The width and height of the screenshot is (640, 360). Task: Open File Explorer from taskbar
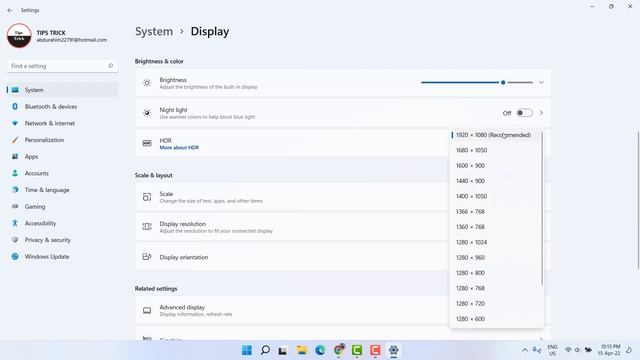pyautogui.click(x=302, y=350)
